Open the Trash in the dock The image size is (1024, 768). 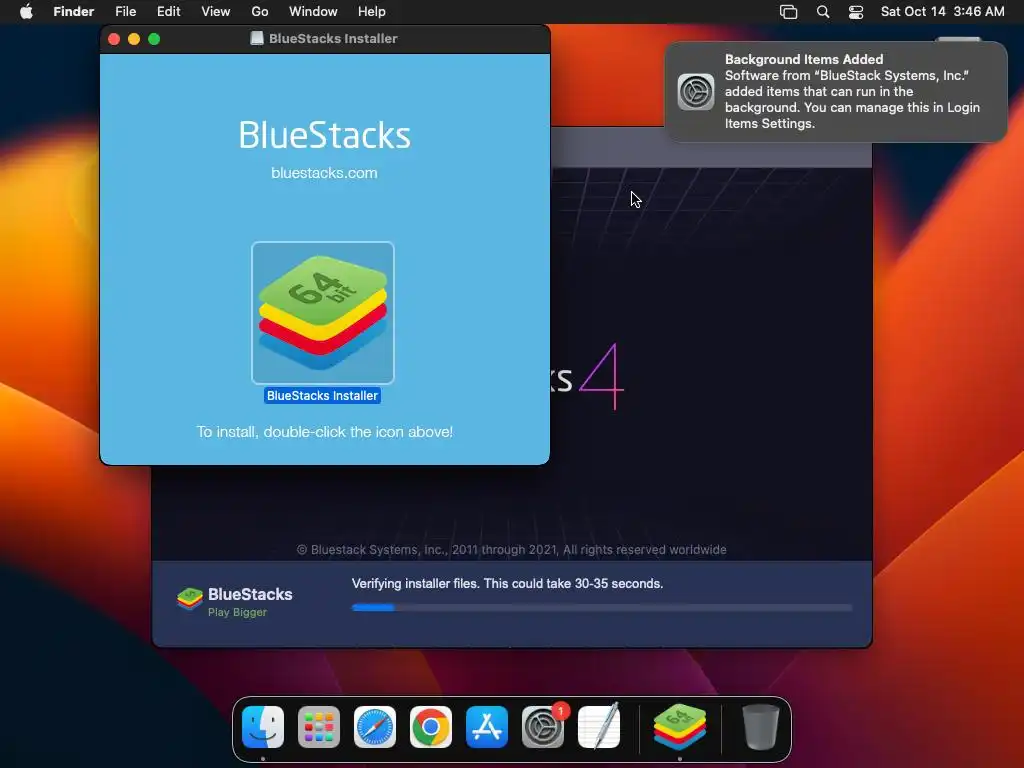coord(761,727)
